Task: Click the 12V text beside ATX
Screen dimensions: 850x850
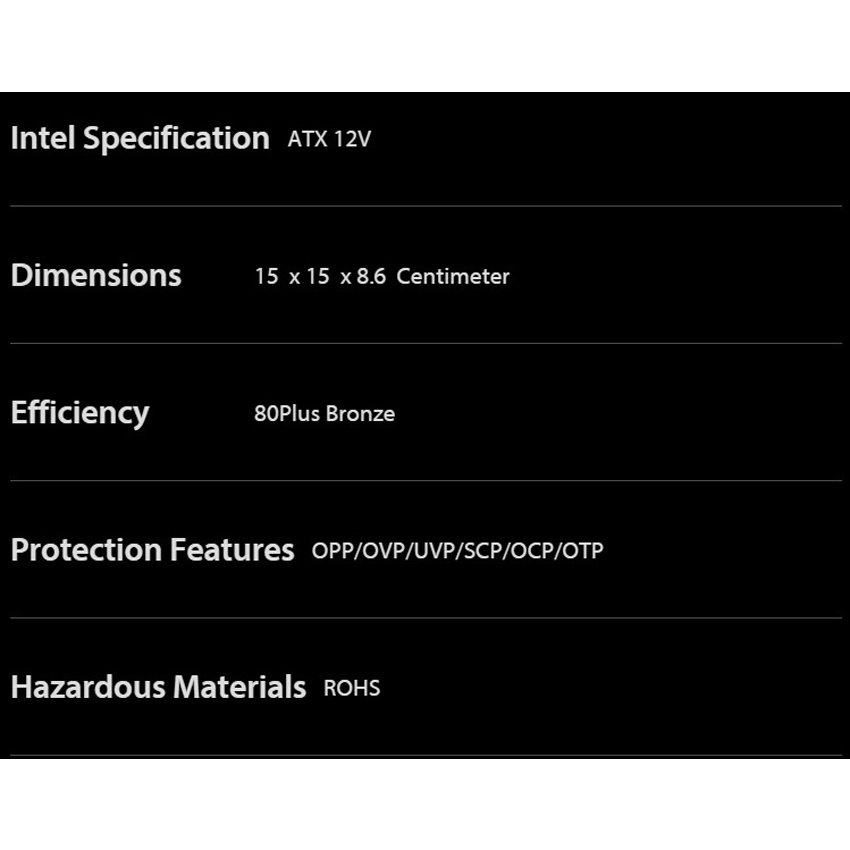Action: pos(351,139)
